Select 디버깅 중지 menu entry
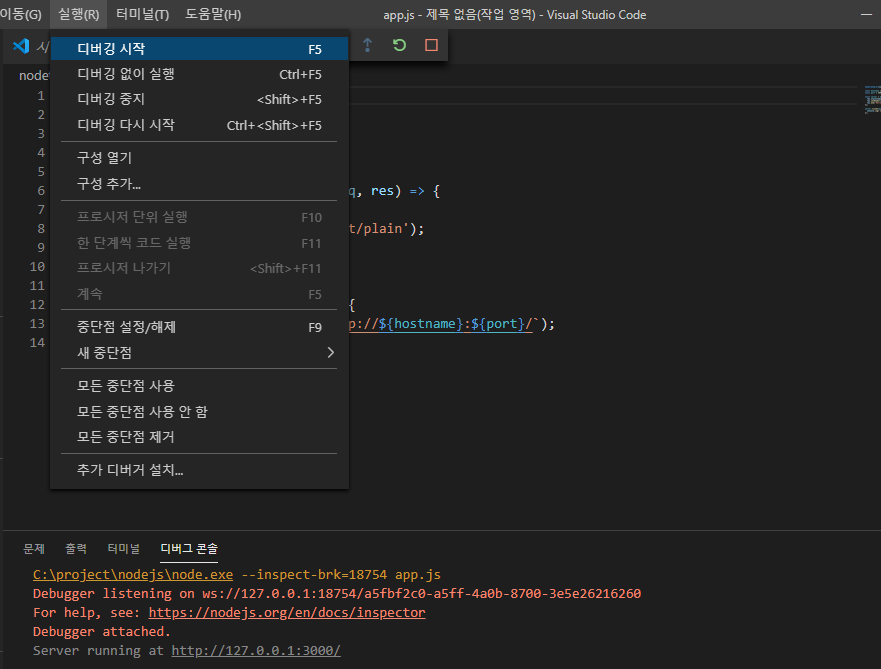 point(199,99)
